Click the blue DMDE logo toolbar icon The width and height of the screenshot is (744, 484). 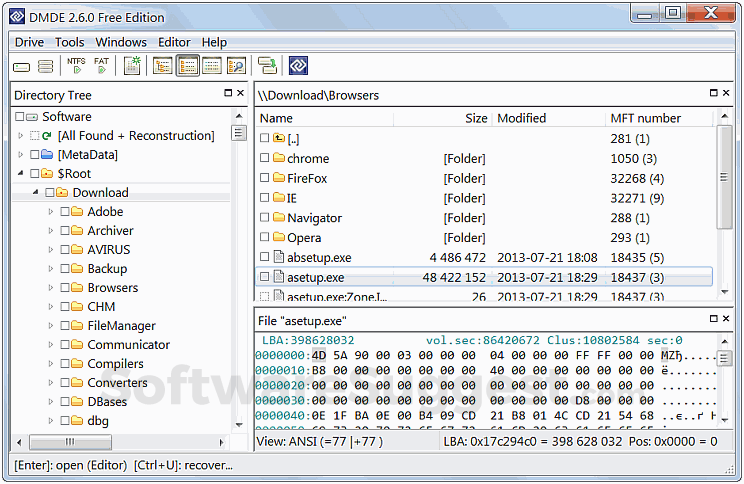(298, 66)
